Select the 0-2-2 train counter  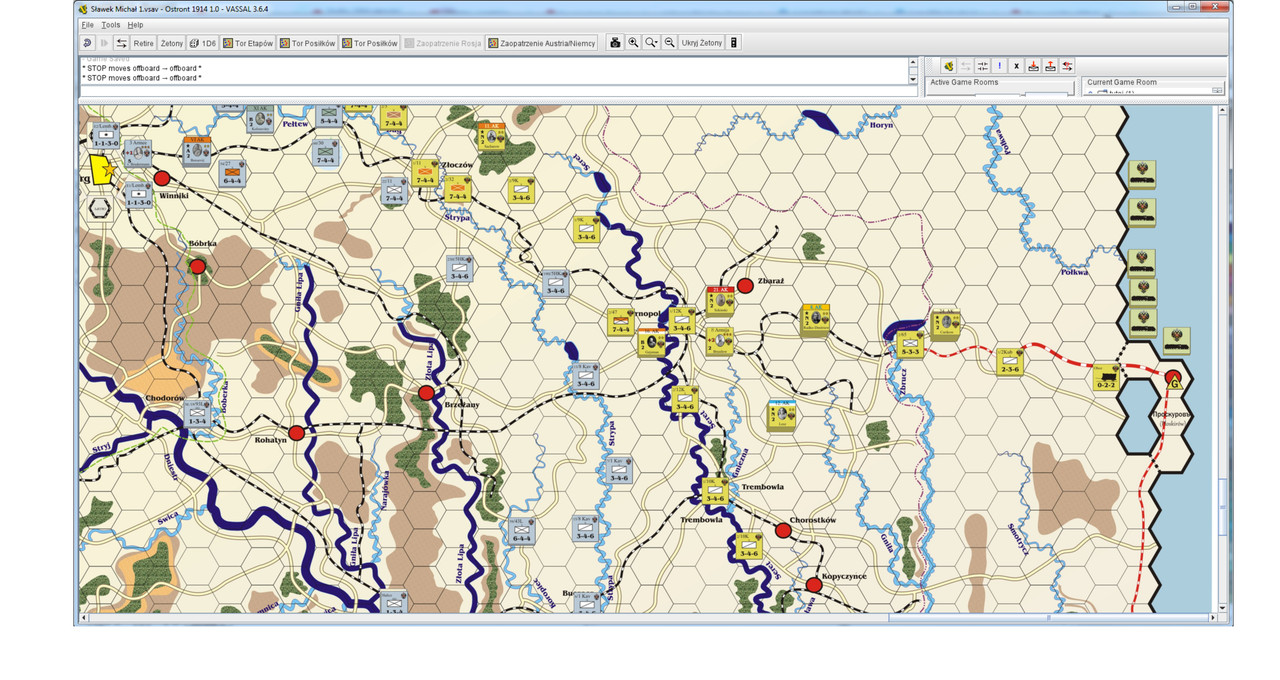(1106, 378)
